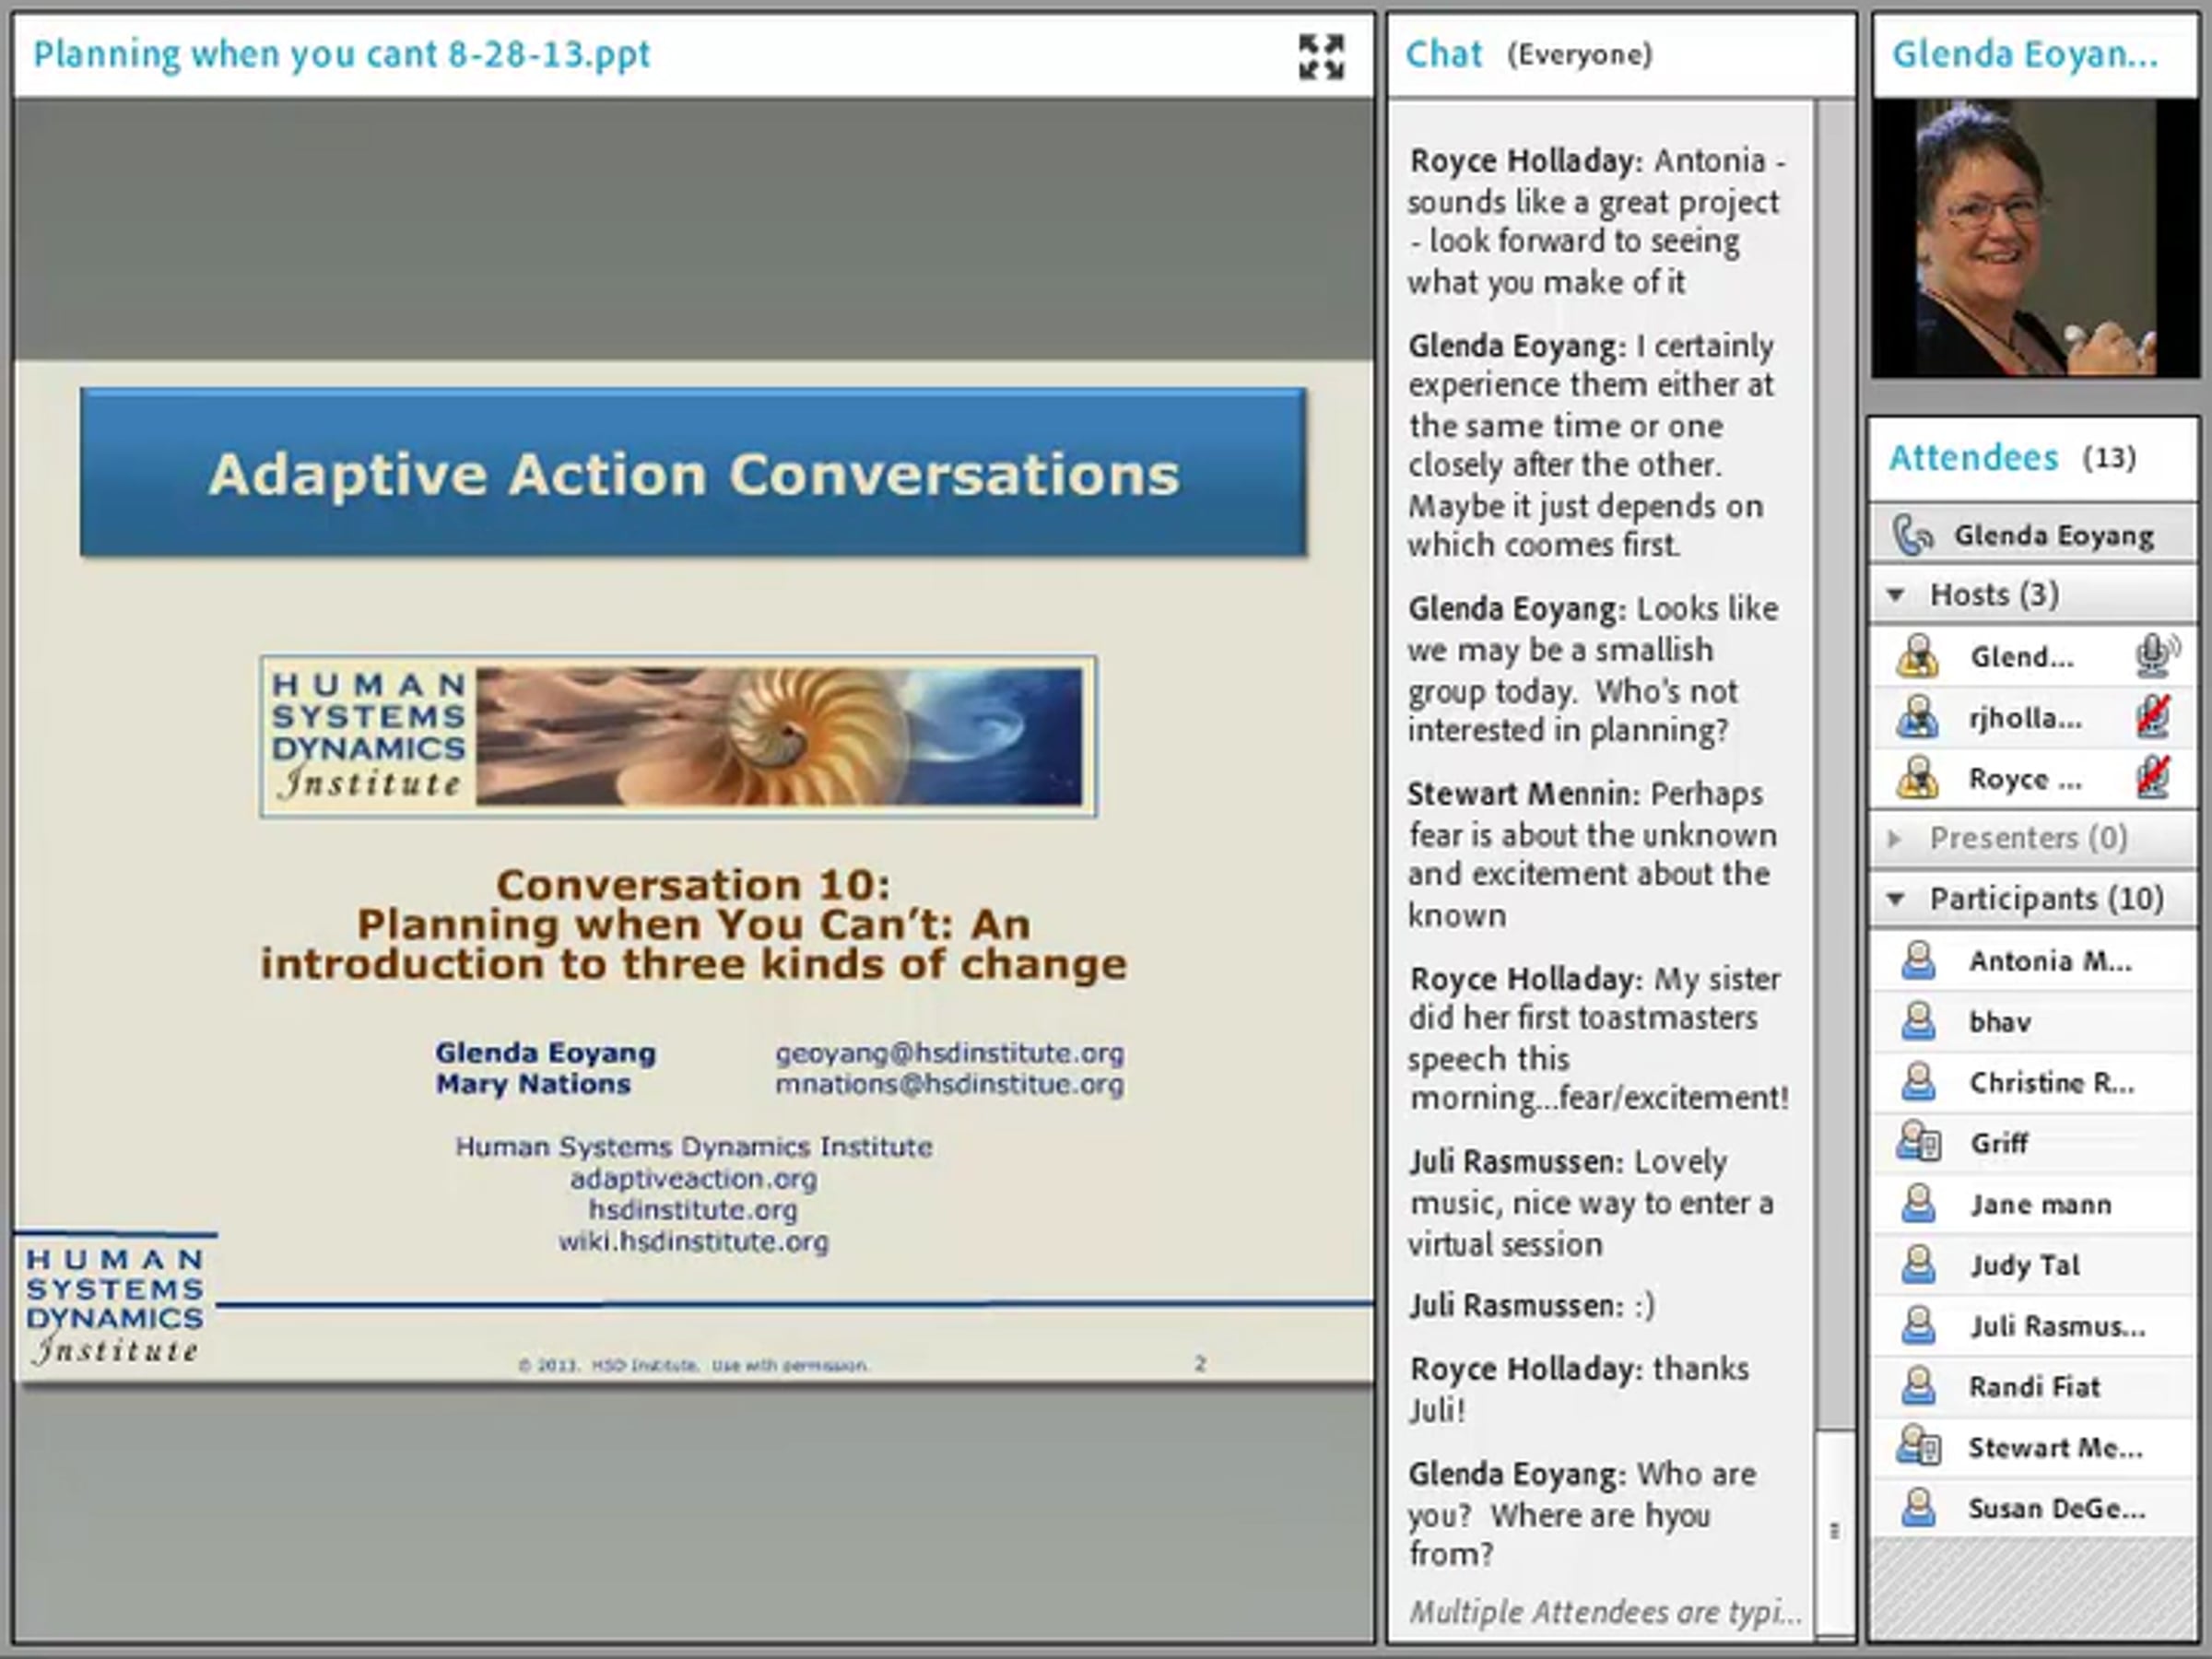
Task: Click Glenda Eoyang's webcam video
Action: [x=2035, y=238]
